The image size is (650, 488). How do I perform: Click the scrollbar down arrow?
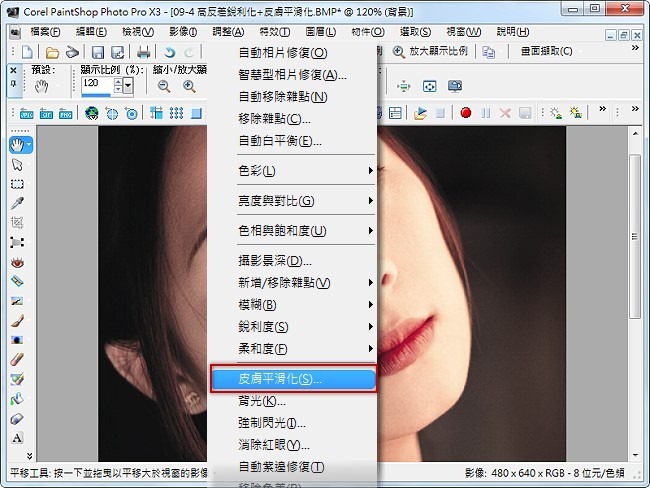635,455
